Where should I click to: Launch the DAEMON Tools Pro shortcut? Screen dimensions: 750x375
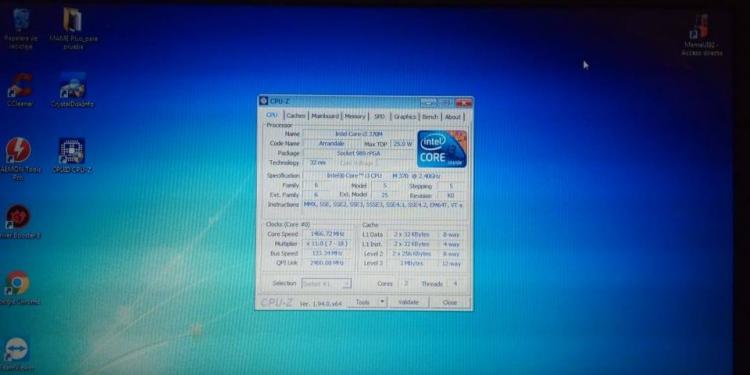[x=19, y=159]
